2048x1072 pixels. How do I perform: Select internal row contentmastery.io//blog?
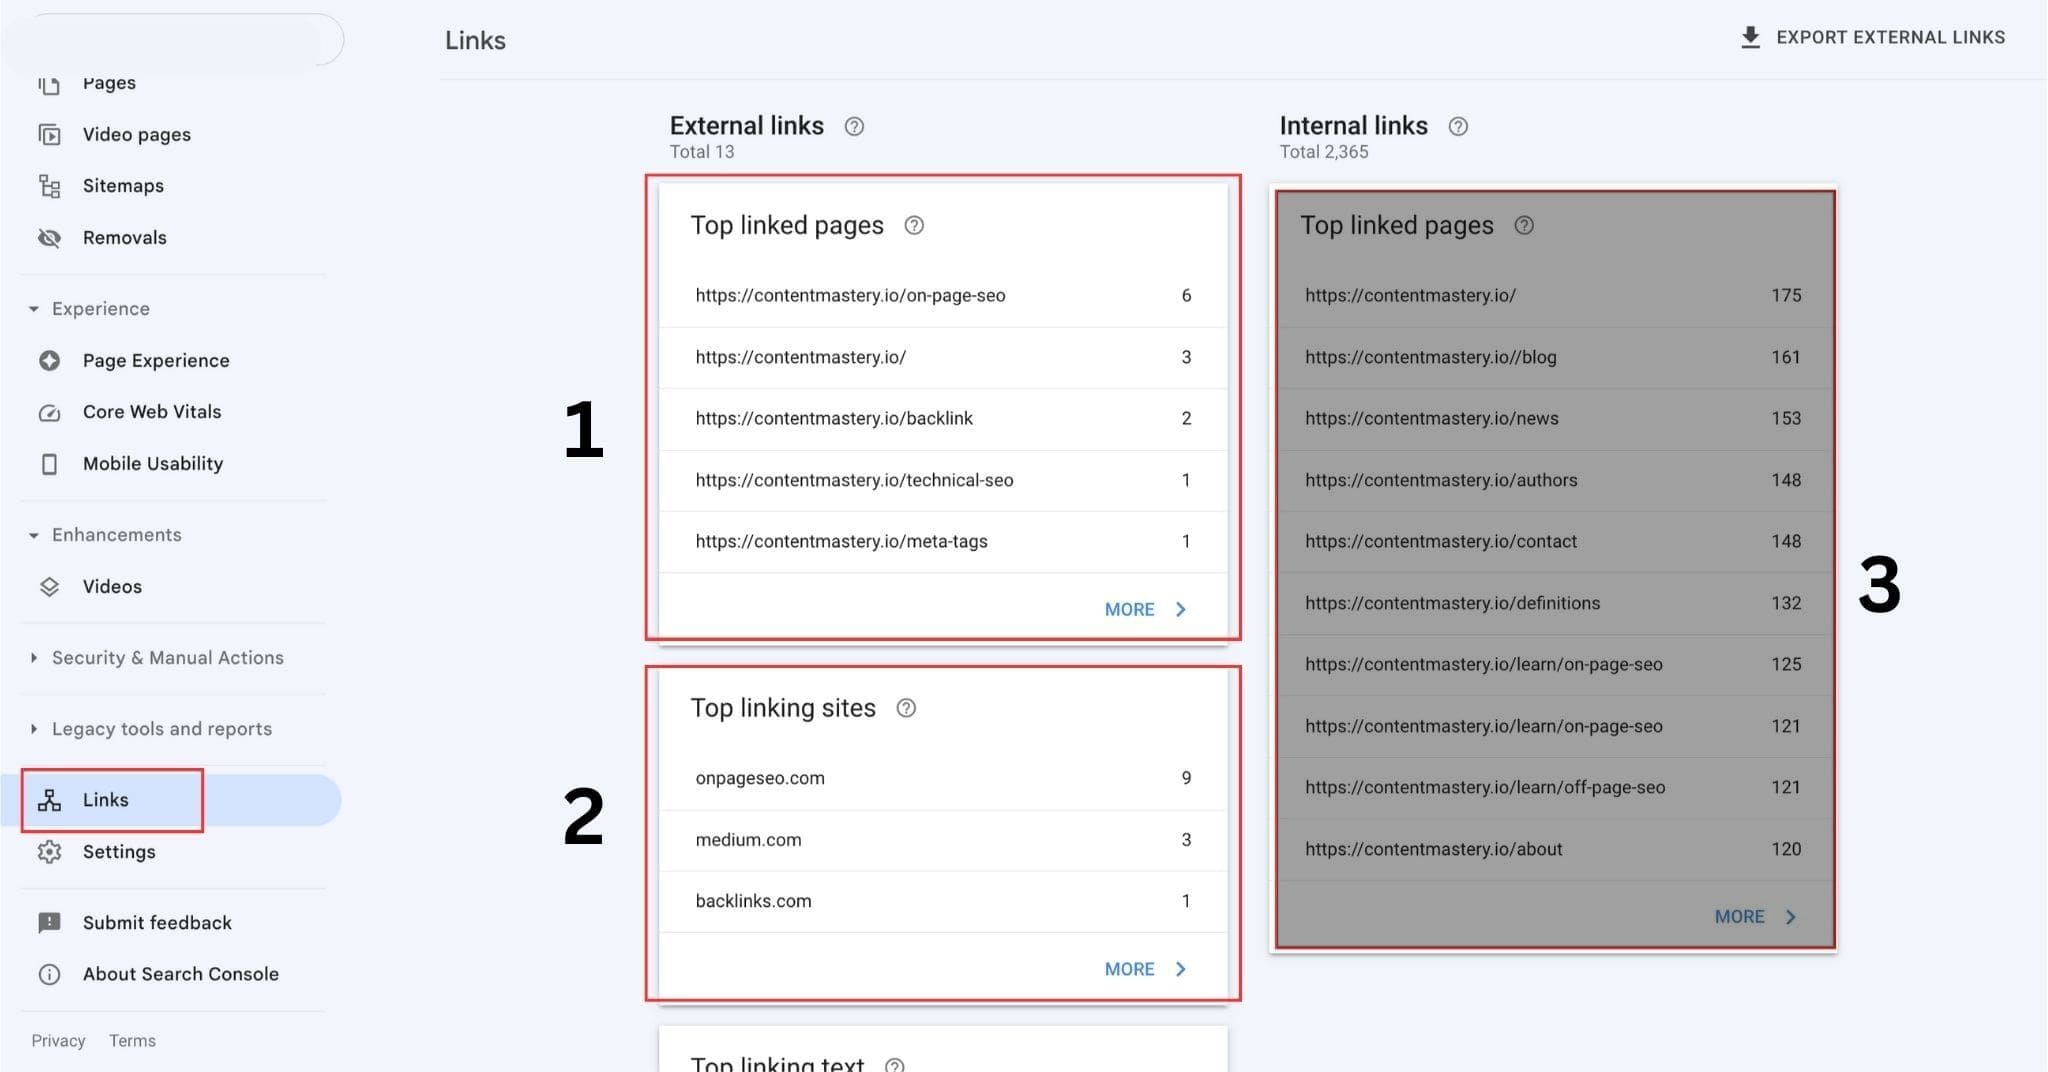[1554, 358]
